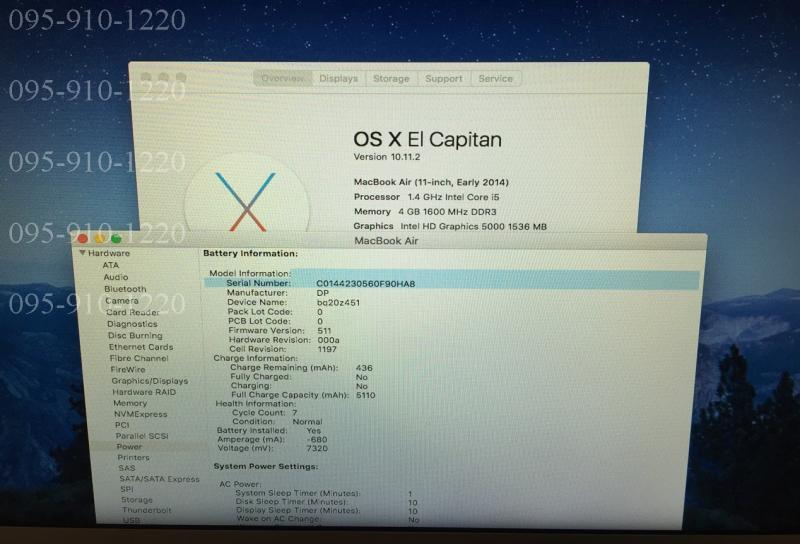Open the Service tab
The image size is (800, 544).
[495, 79]
